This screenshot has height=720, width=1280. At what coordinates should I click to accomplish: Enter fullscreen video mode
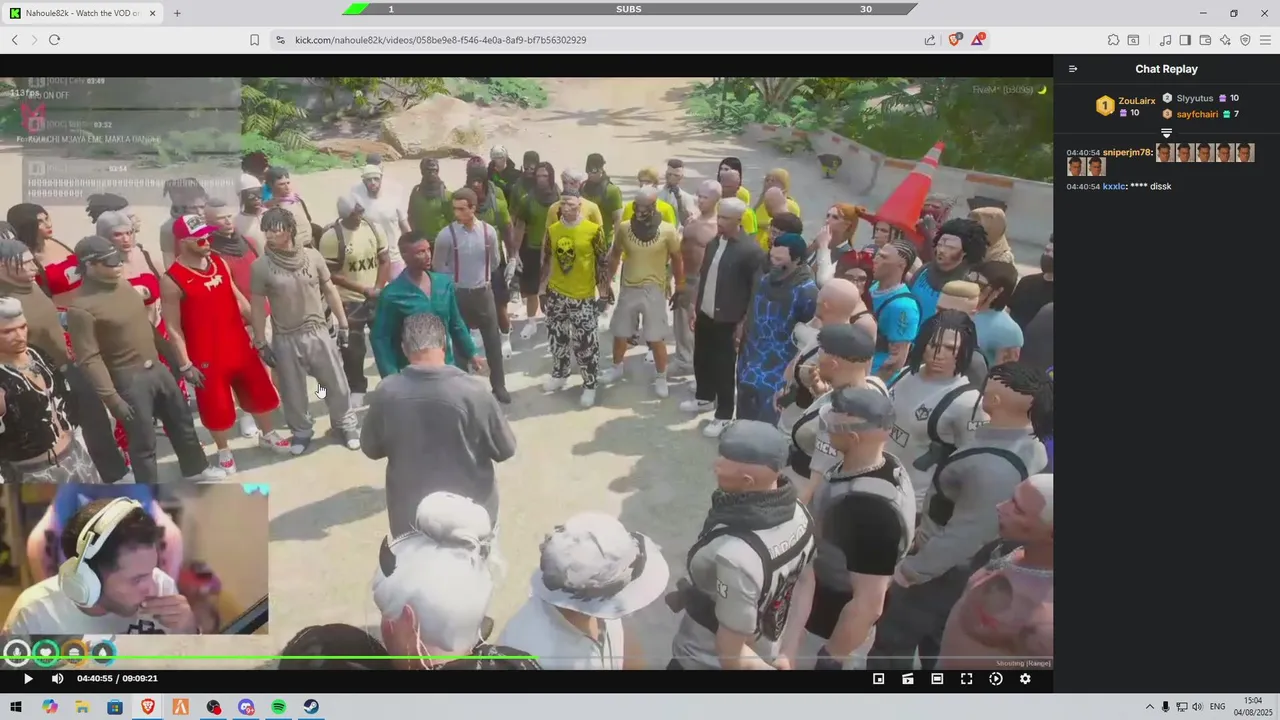pos(966,678)
